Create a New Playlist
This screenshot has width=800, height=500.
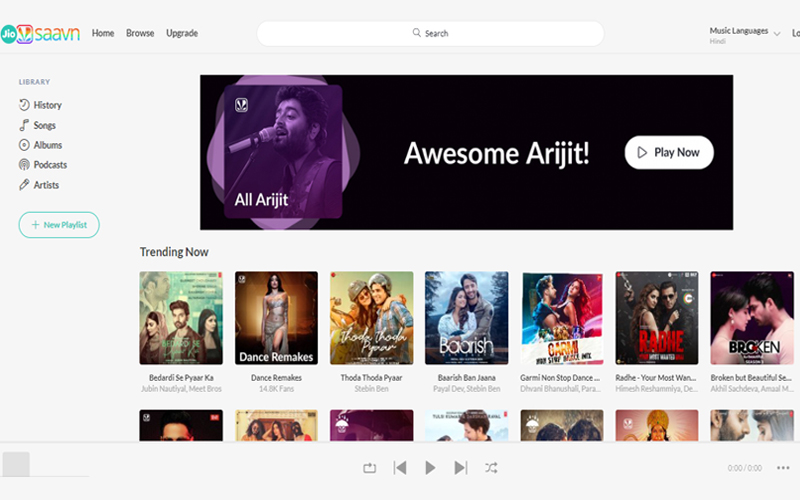click(x=59, y=225)
